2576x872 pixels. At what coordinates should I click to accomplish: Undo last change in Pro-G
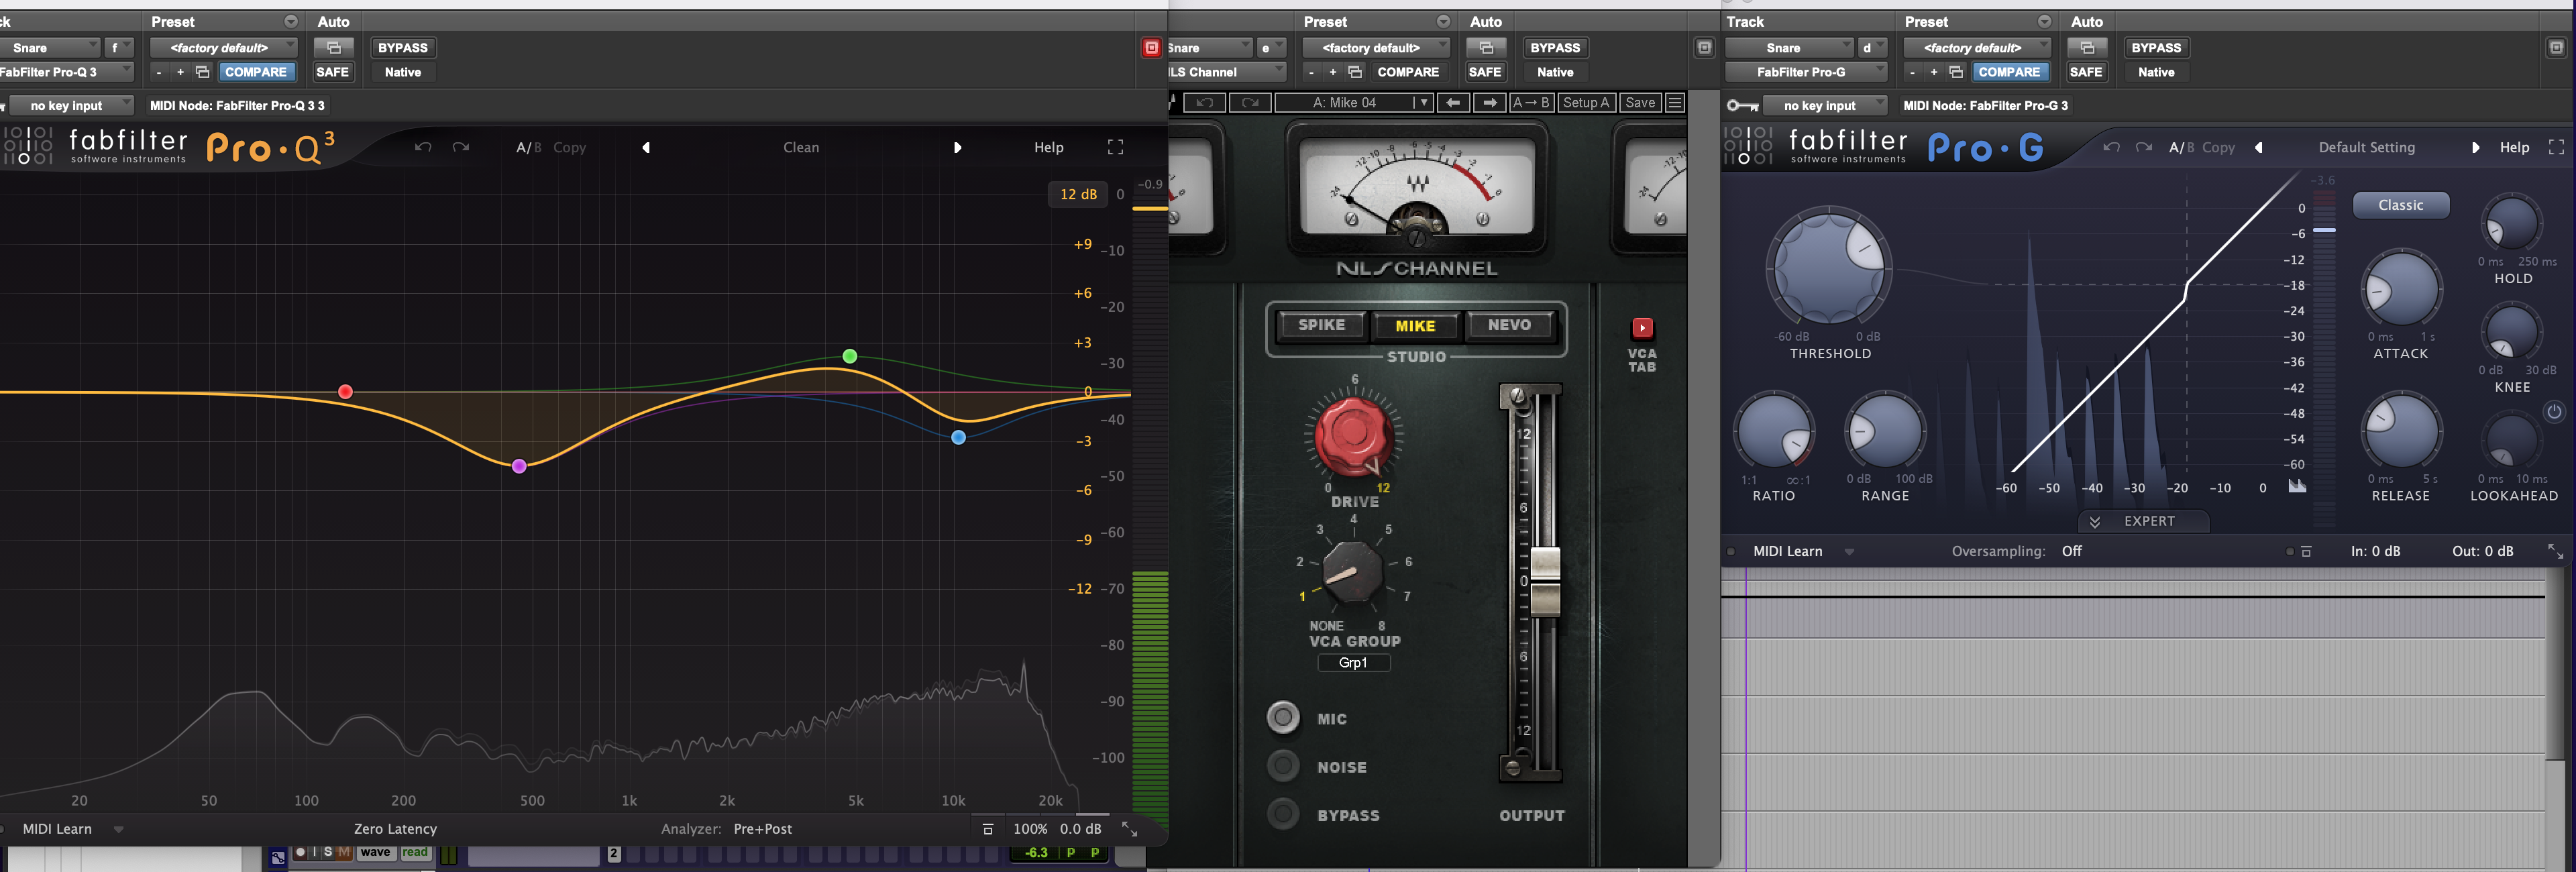[x=2110, y=147]
